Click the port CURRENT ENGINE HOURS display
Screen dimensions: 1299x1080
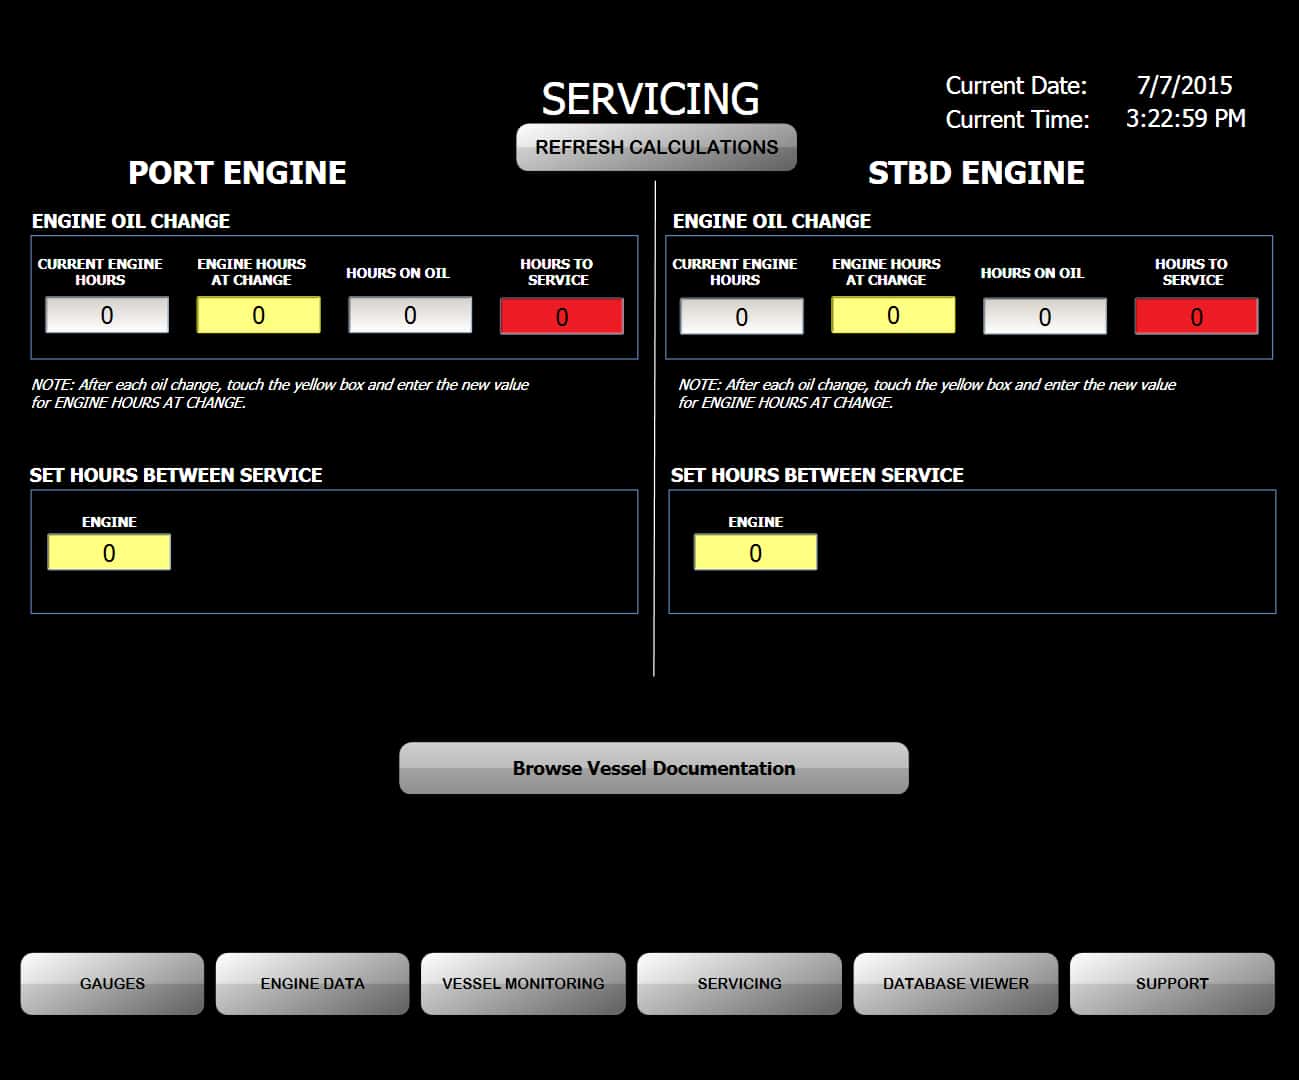click(x=107, y=315)
